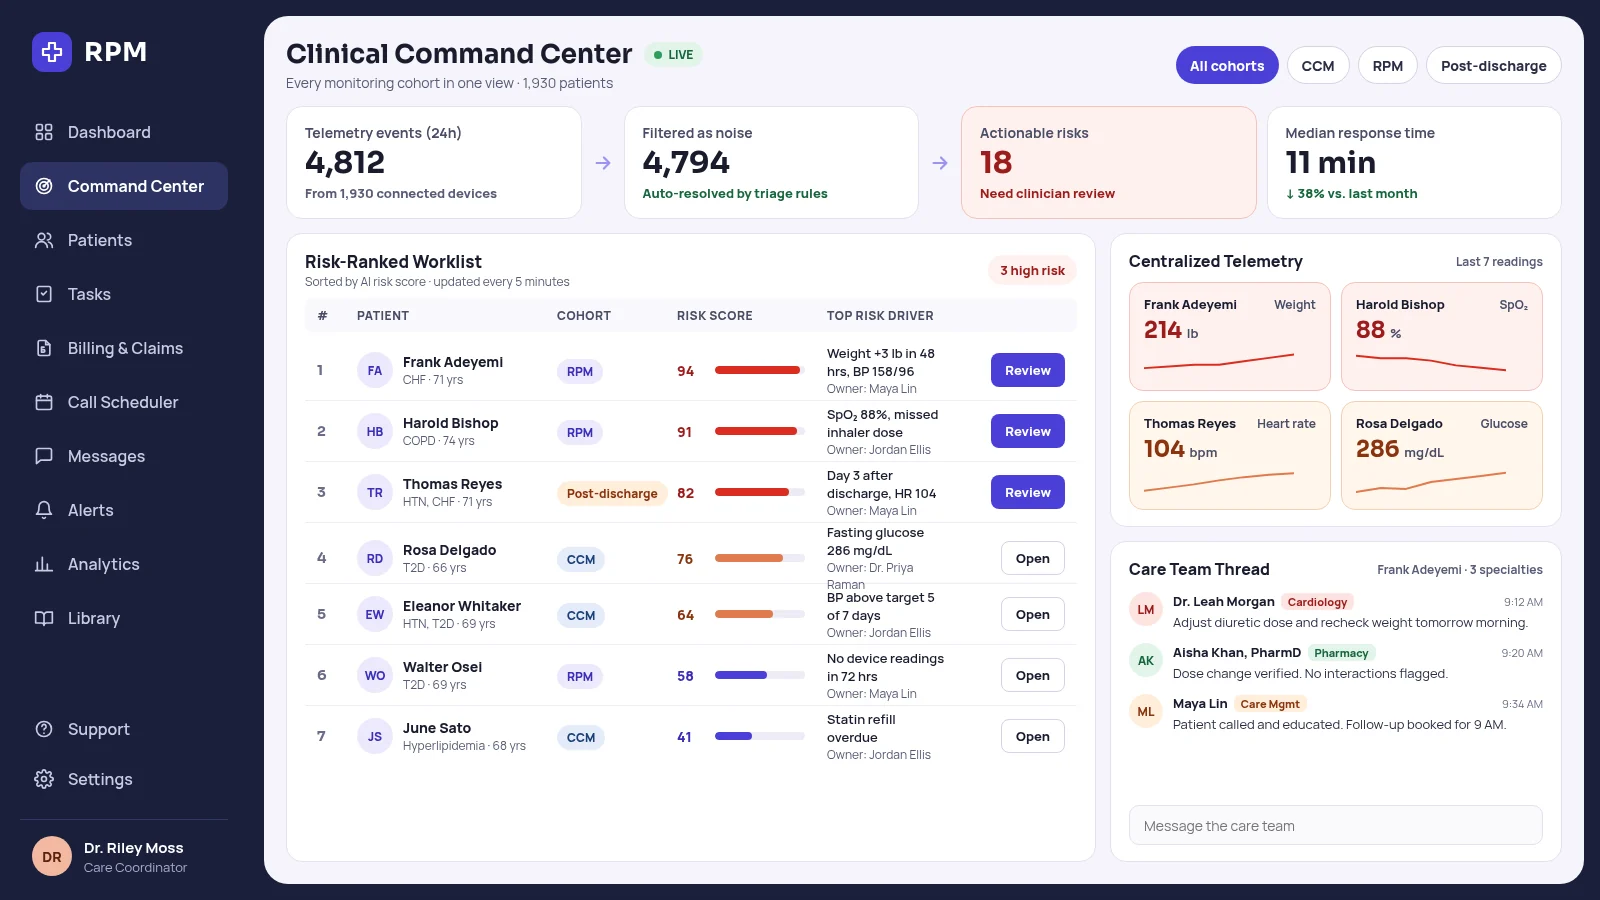Image resolution: width=1600 pixels, height=900 pixels.
Task: Click Dr. Riley Moss avatar
Action: pyautogui.click(x=52, y=857)
